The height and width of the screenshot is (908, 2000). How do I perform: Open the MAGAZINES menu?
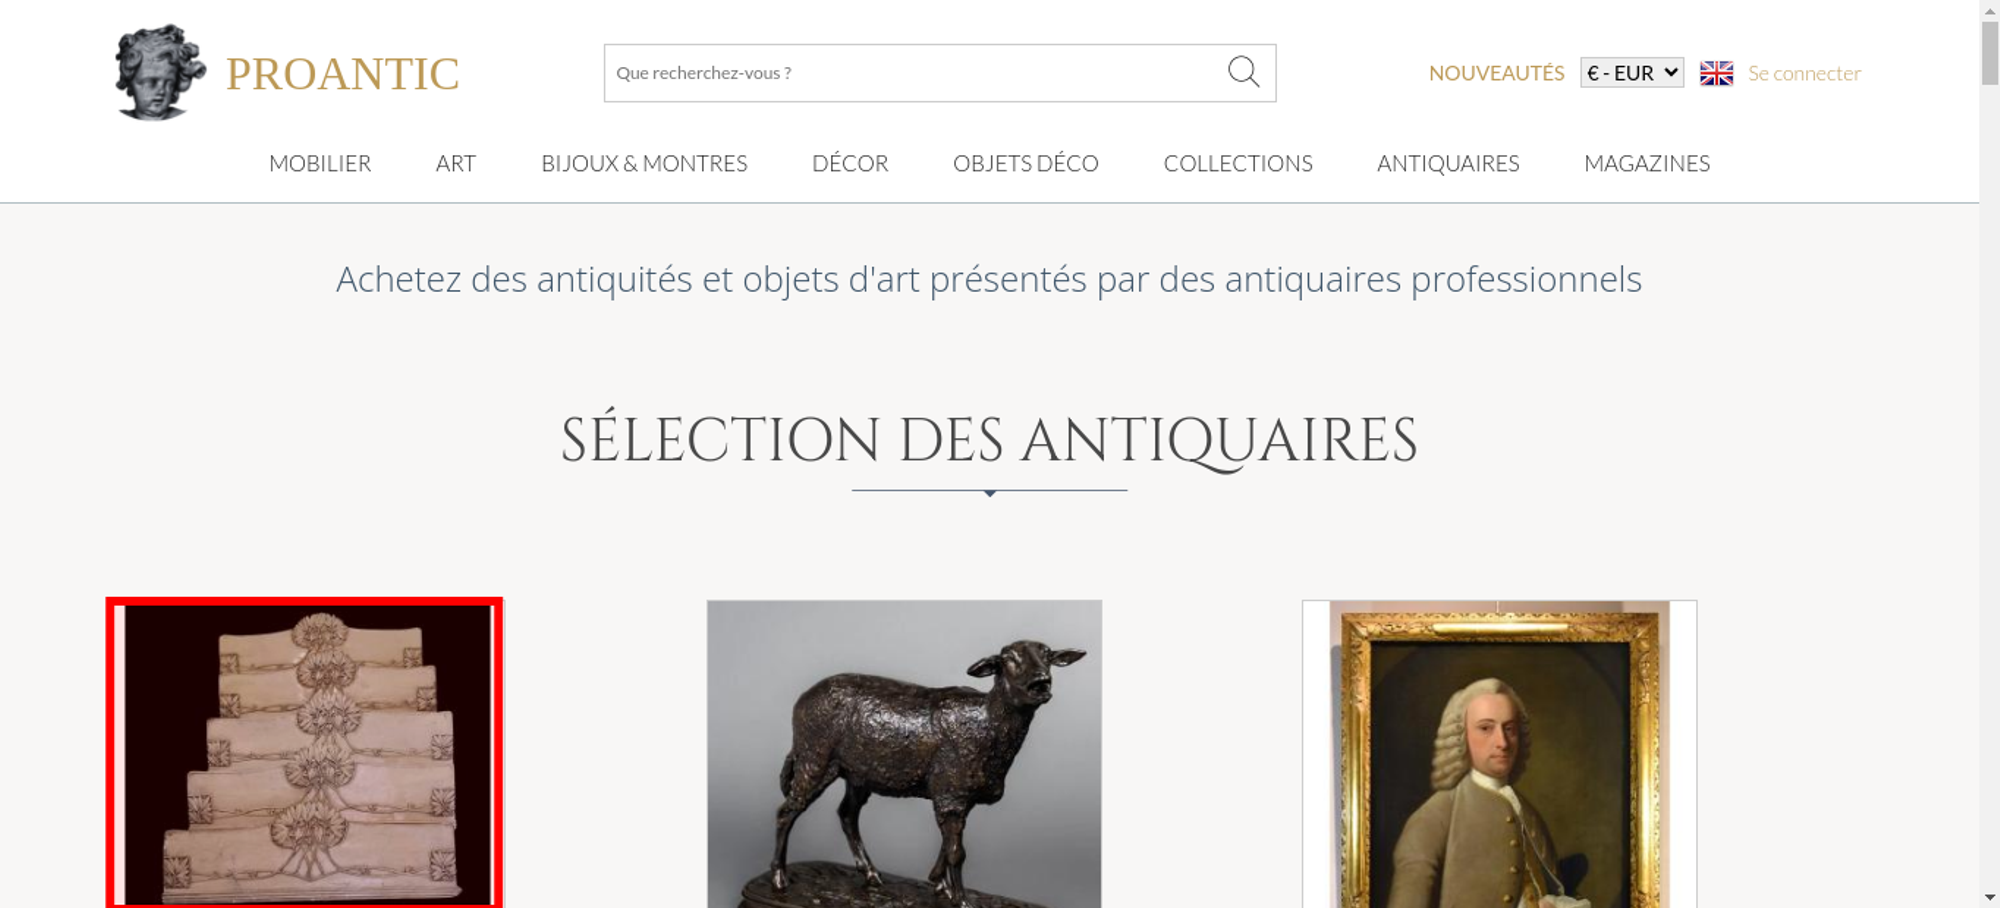point(1647,163)
